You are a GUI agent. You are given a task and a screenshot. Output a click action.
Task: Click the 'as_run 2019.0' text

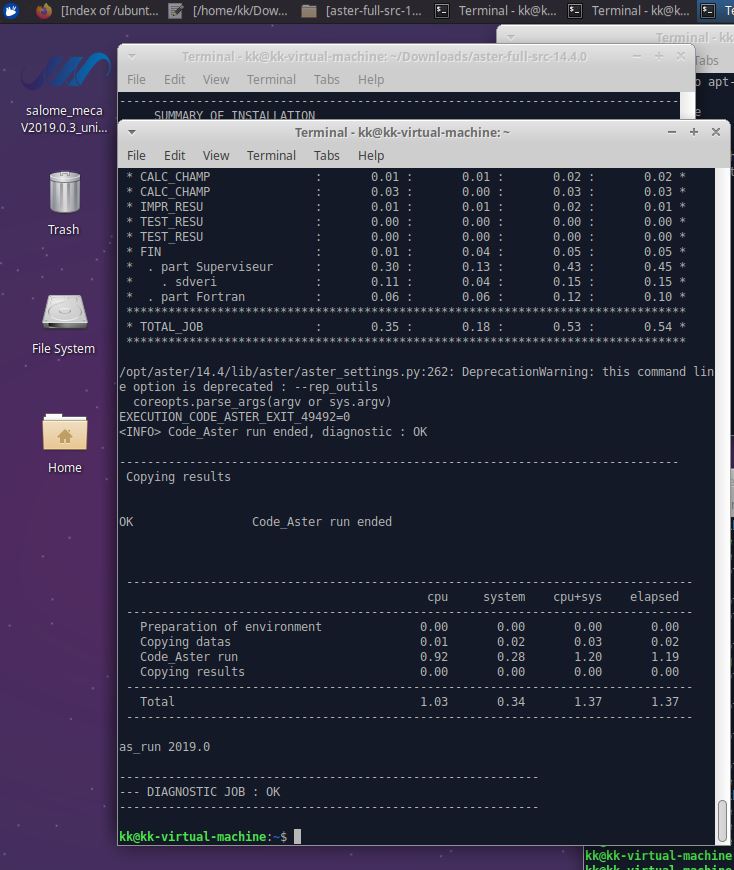(165, 747)
